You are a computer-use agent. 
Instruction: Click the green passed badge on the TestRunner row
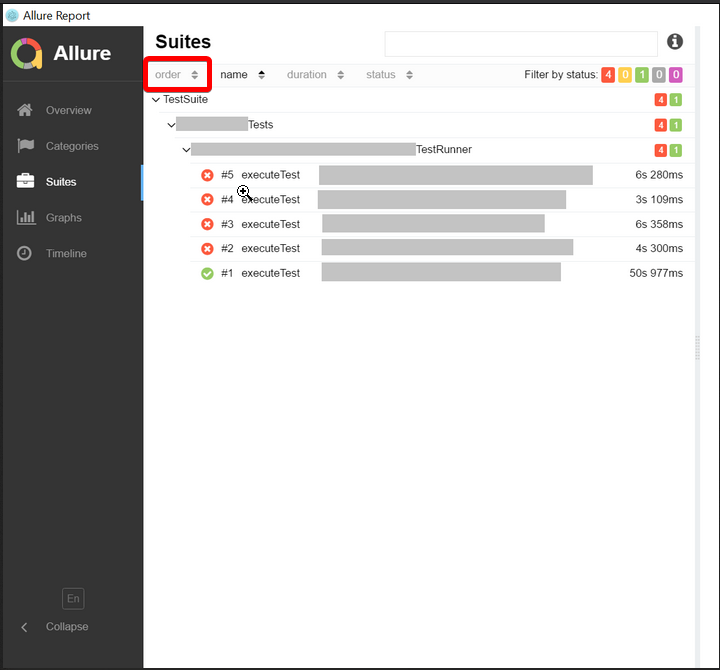pyautogui.click(x=675, y=150)
